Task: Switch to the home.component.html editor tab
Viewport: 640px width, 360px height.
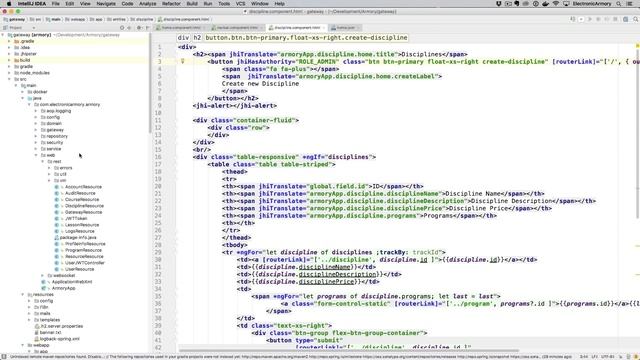Action: [x=181, y=28]
